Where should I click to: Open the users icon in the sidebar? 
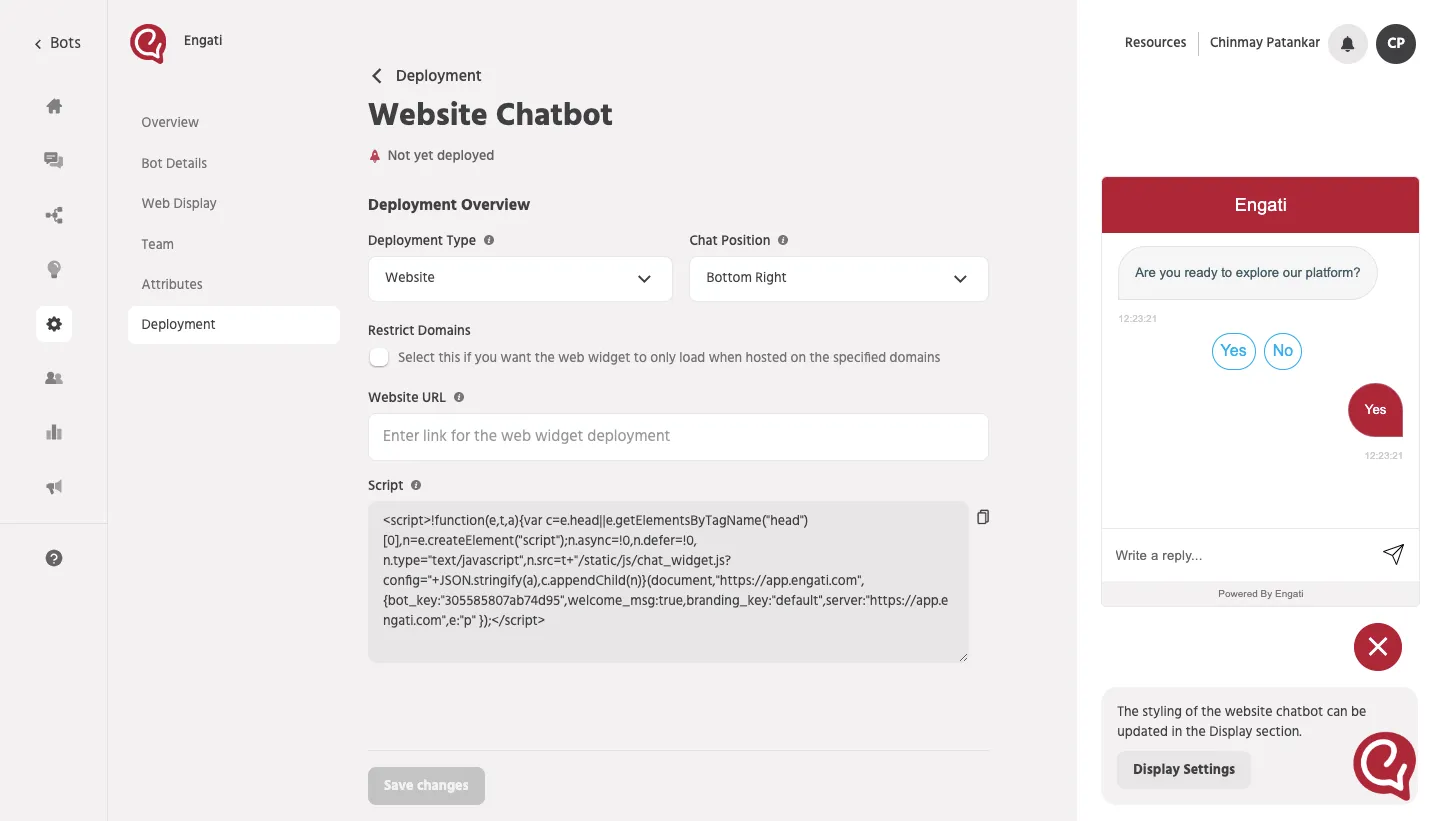coord(54,378)
